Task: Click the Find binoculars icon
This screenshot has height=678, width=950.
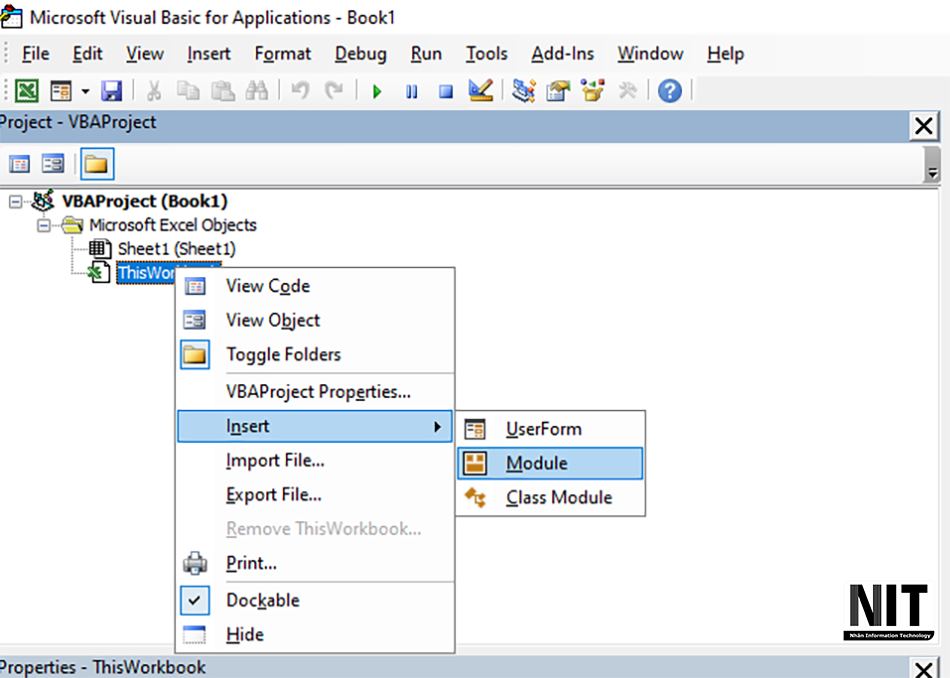Action: click(257, 91)
